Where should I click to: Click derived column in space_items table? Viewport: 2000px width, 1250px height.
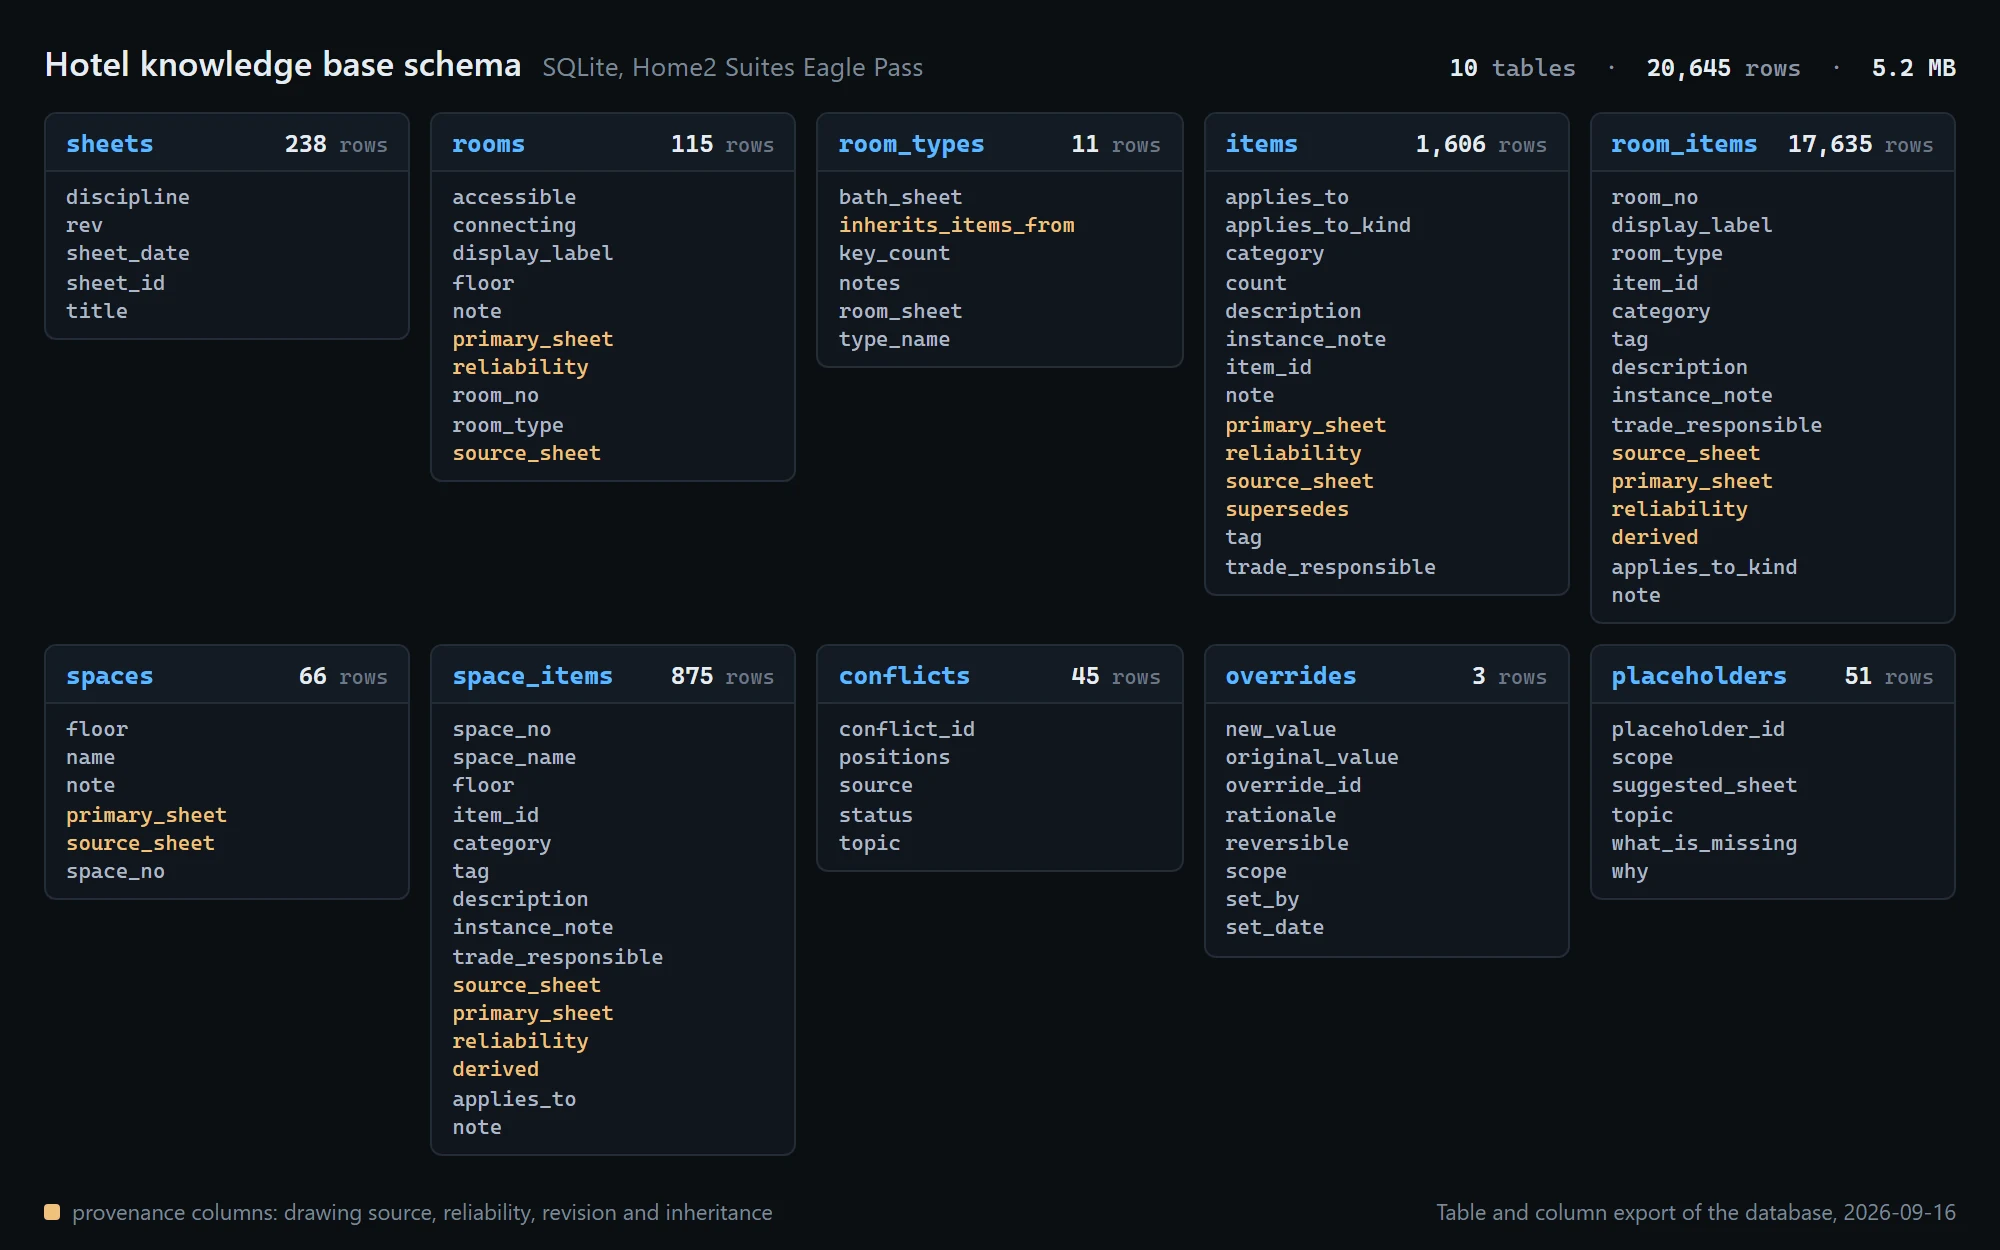click(x=495, y=1070)
